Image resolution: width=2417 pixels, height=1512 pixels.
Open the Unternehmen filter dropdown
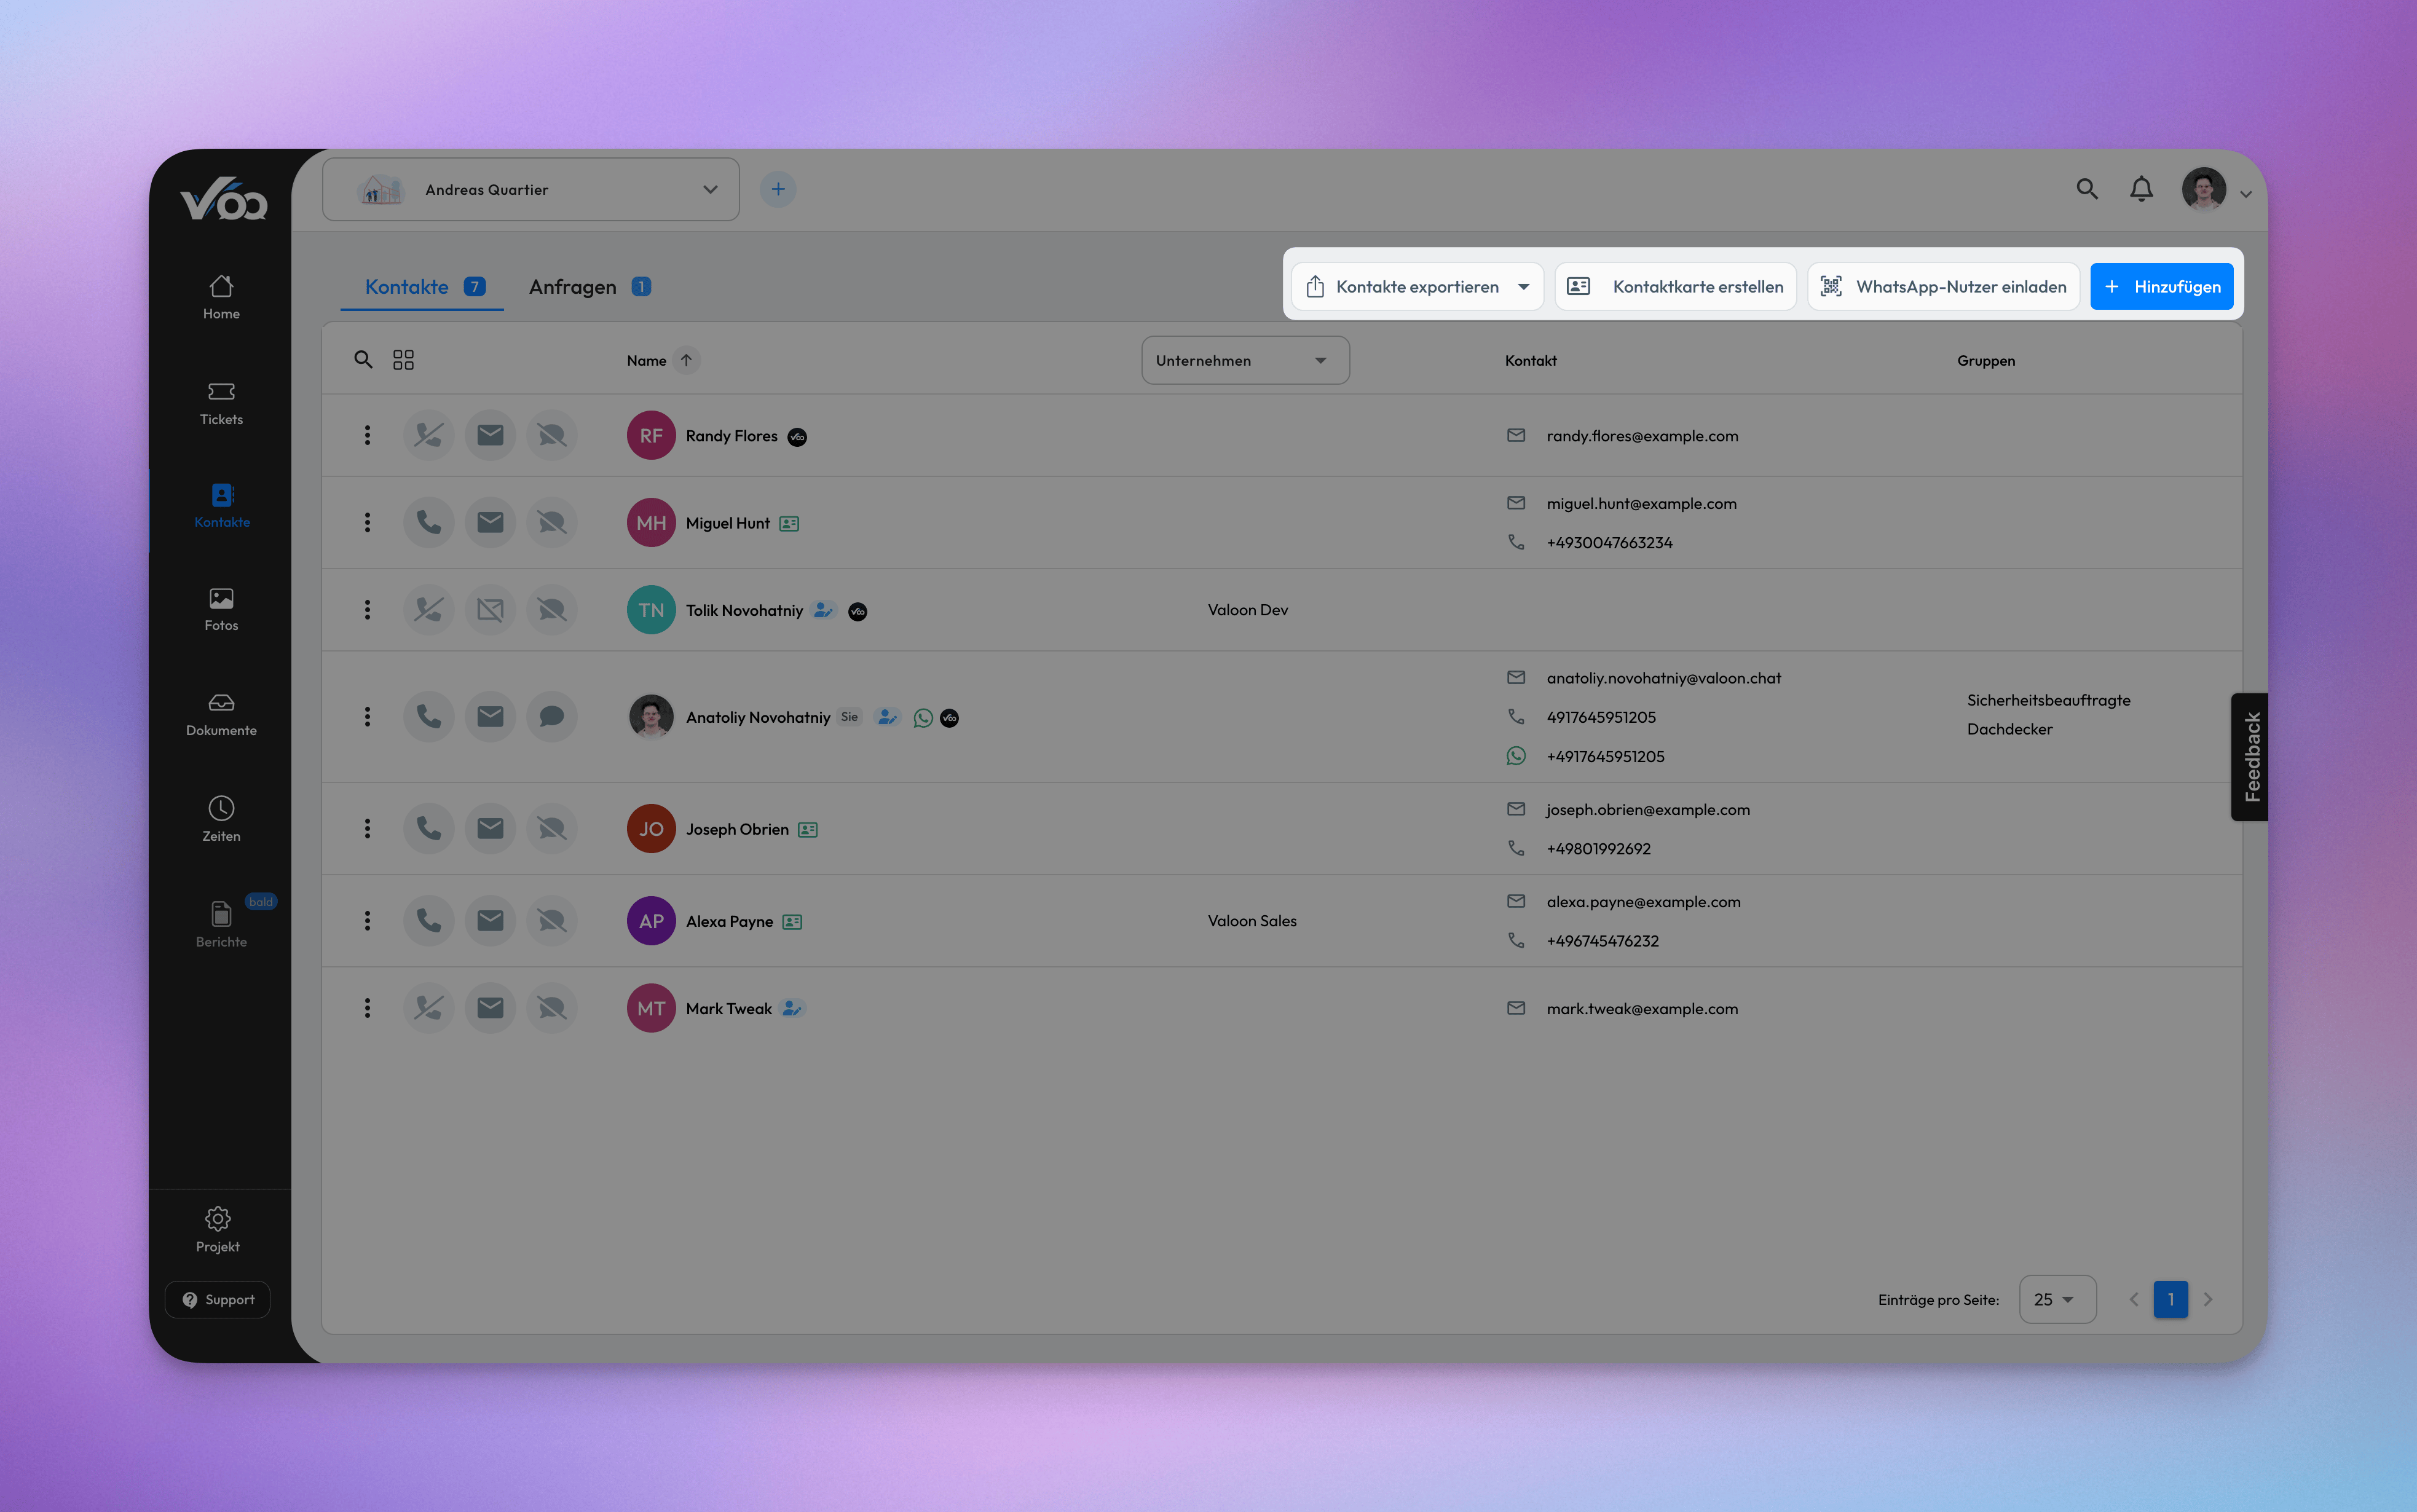coord(1244,360)
